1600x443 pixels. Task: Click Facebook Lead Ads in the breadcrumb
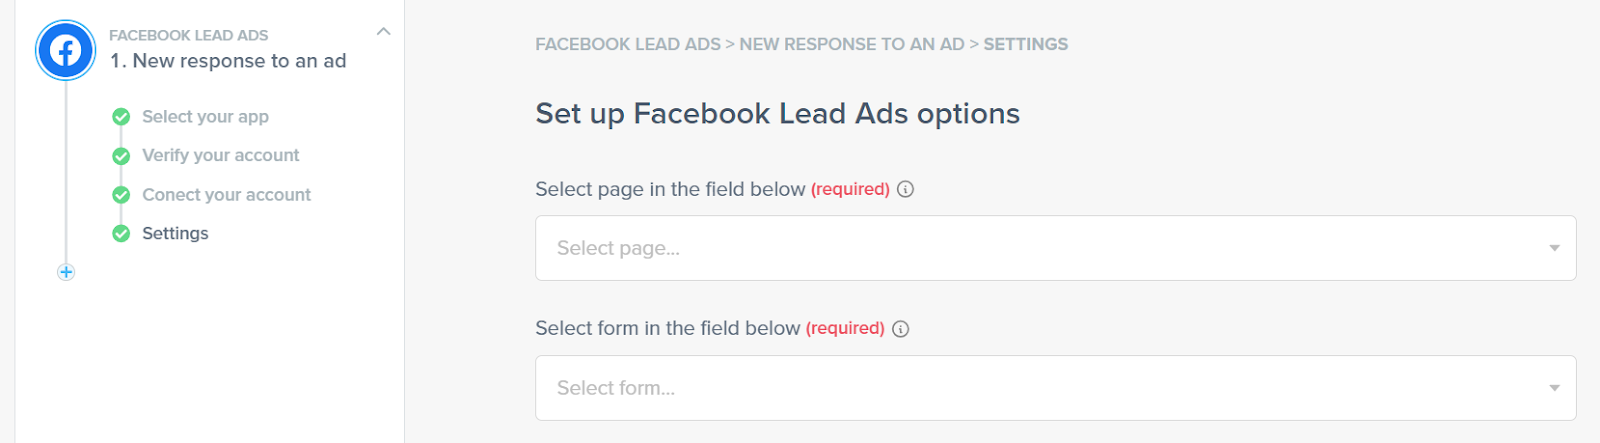tap(628, 44)
